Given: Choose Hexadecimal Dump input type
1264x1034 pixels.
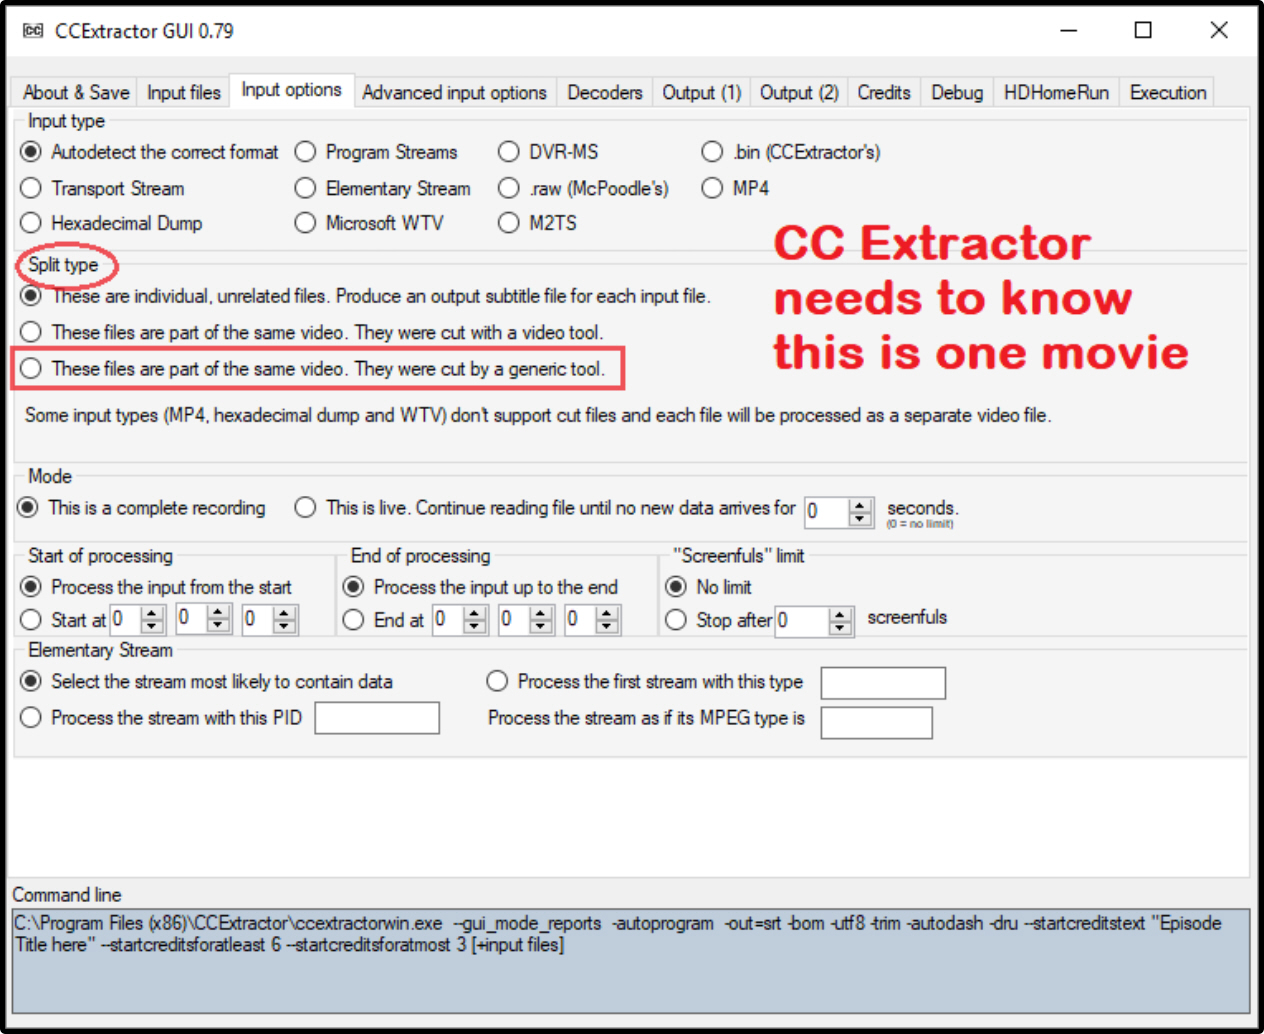Looking at the screenshot, I should (112, 223).
